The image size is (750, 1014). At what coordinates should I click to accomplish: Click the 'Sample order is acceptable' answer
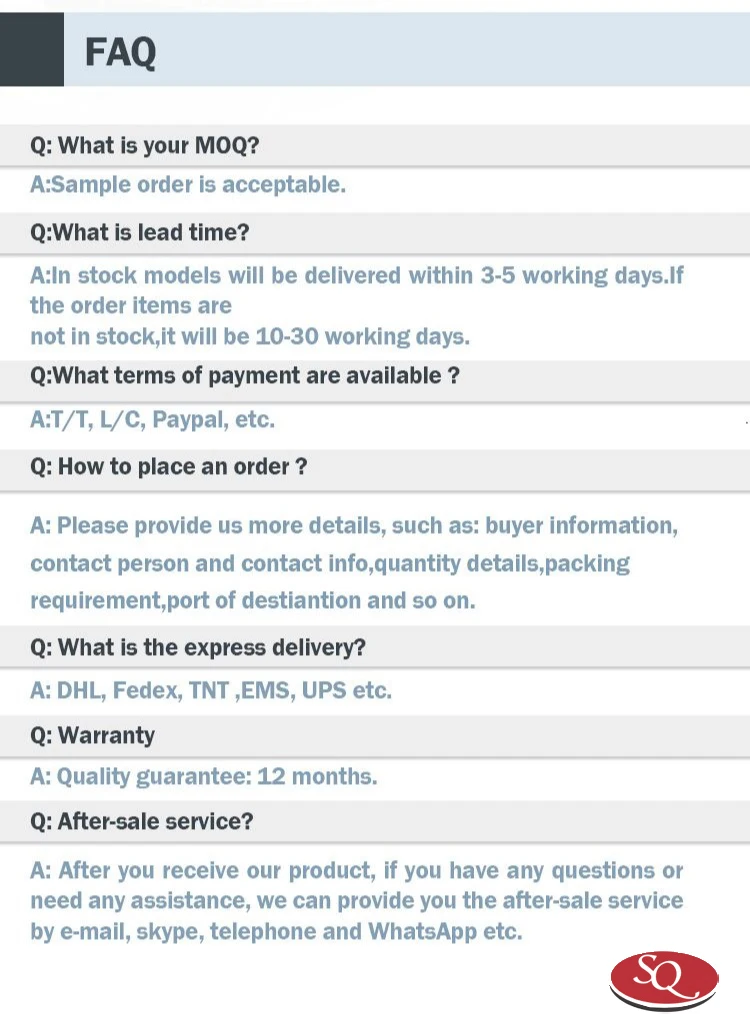click(x=188, y=185)
